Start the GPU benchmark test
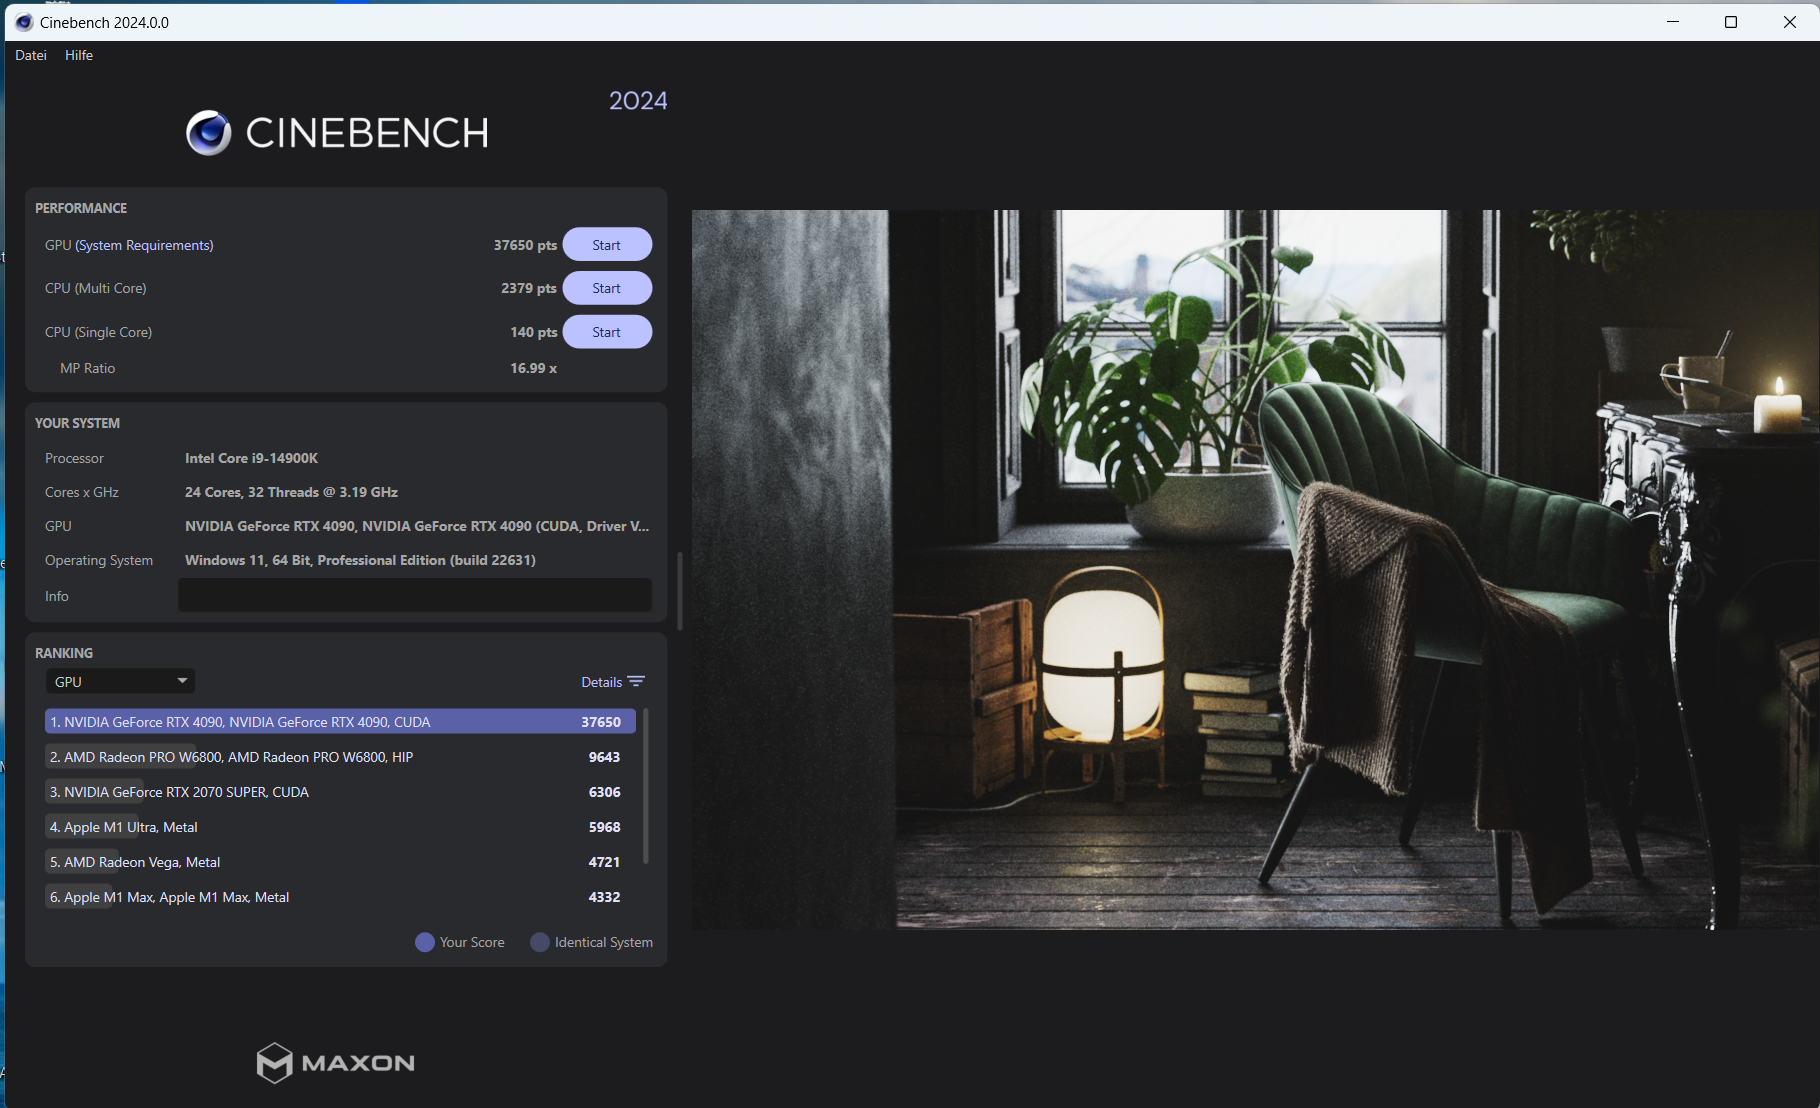The image size is (1820, 1108). tap(607, 245)
